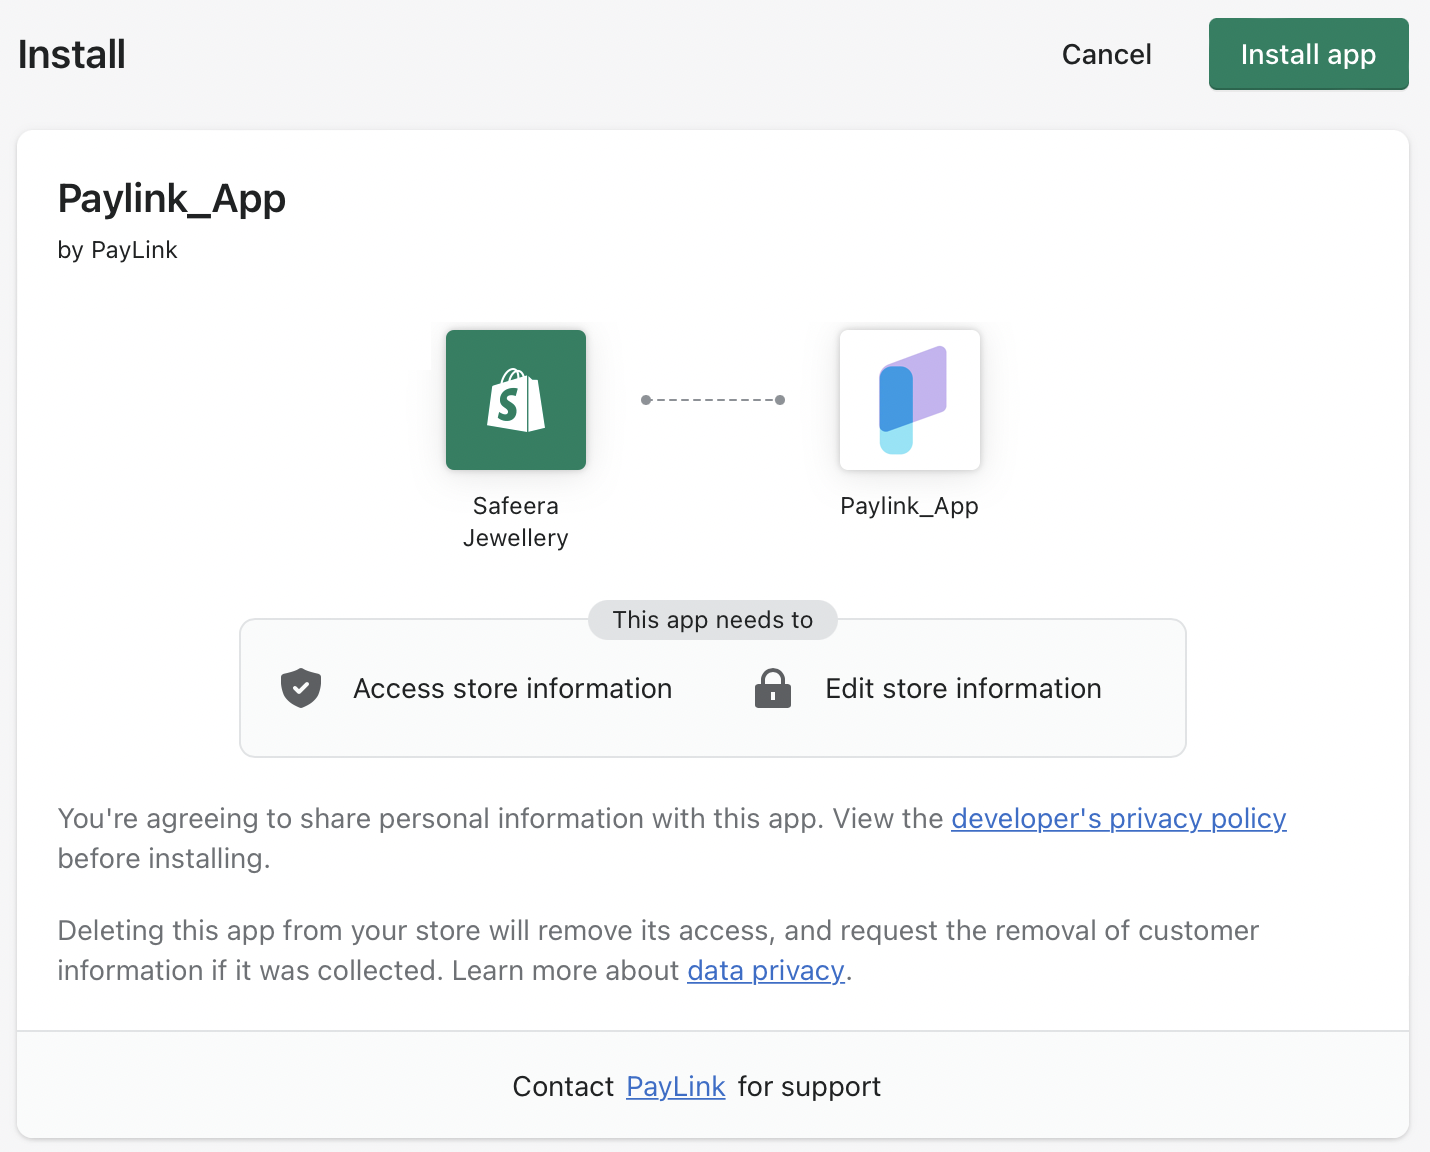Select the Access store information text
The height and width of the screenshot is (1152, 1430).
click(x=512, y=688)
